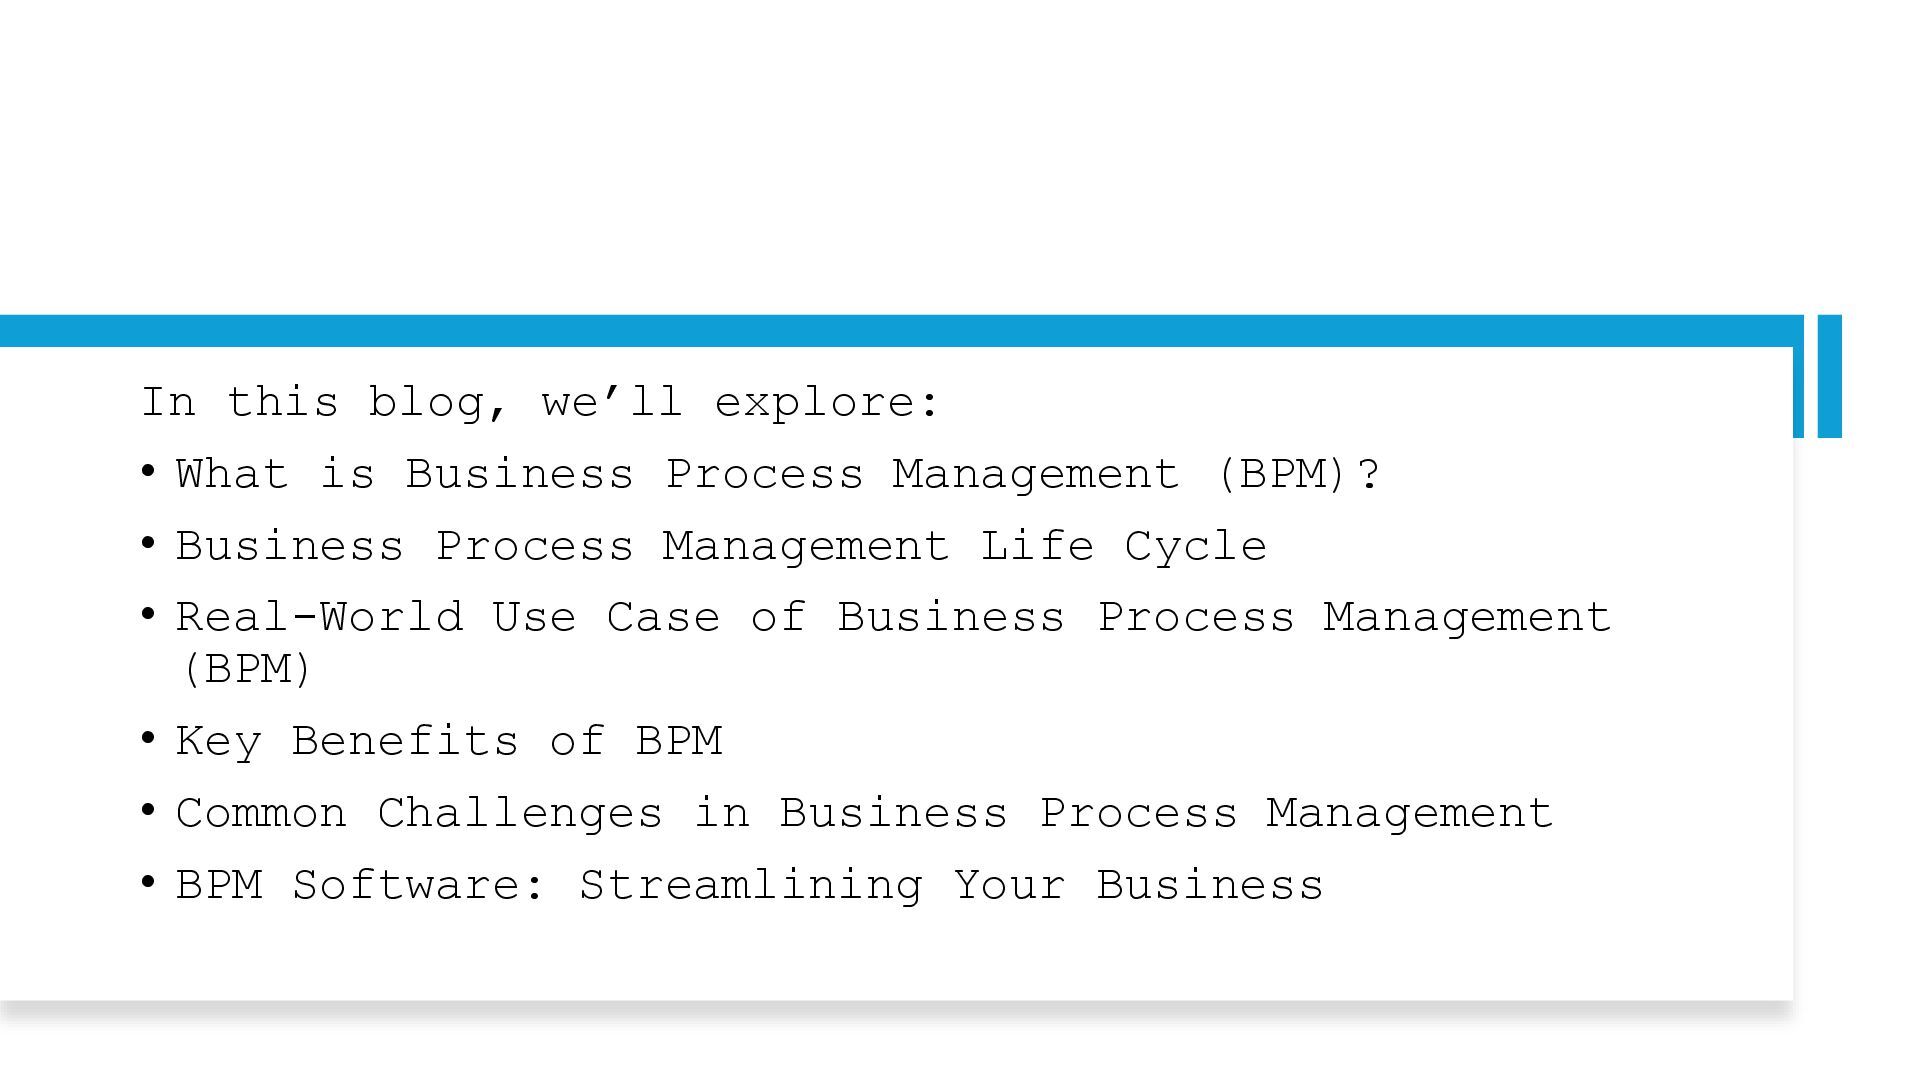Image resolution: width=1920 pixels, height=1080 pixels.
Task: Select the 'Key Benefits of BPM' bullet
Action: coord(448,741)
